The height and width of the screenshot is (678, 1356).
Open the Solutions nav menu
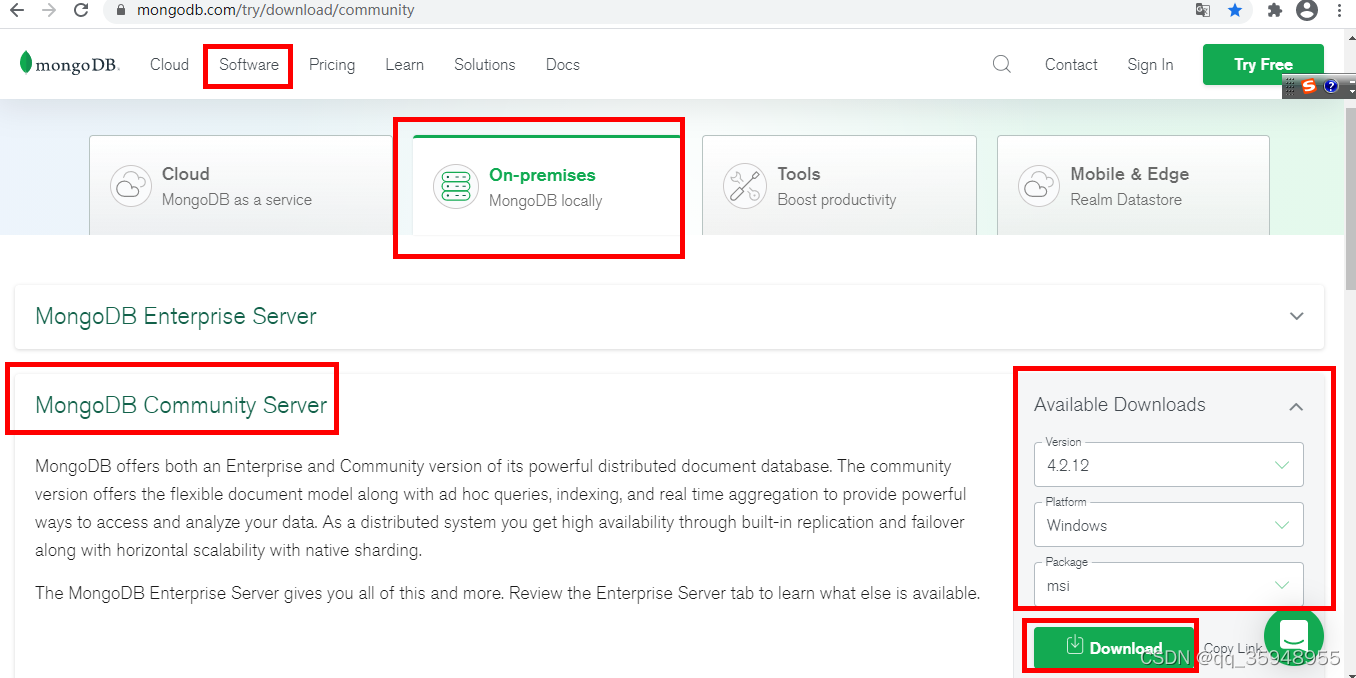point(484,64)
